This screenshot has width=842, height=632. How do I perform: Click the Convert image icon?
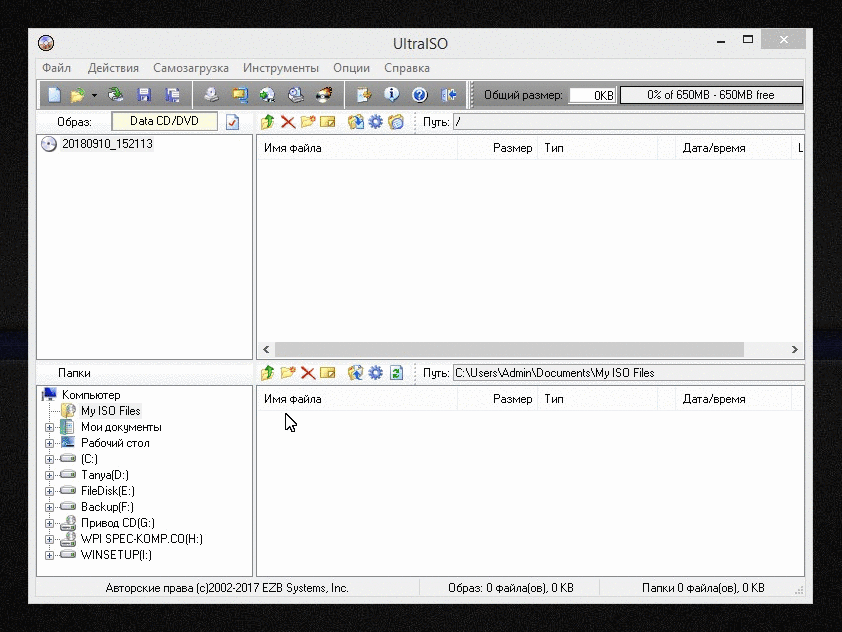(239, 95)
